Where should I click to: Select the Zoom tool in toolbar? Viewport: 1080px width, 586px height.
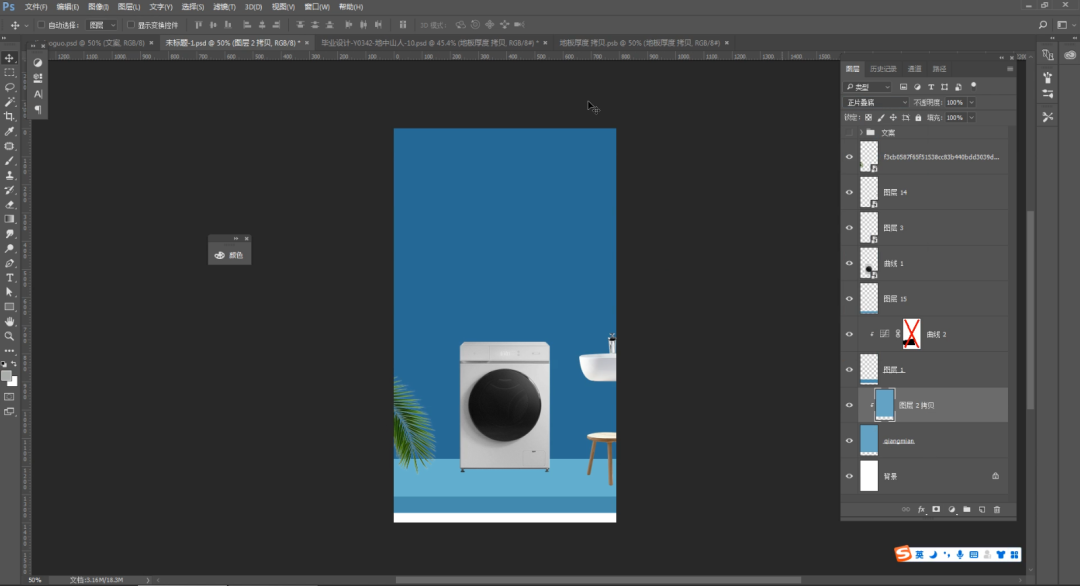(10, 336)
